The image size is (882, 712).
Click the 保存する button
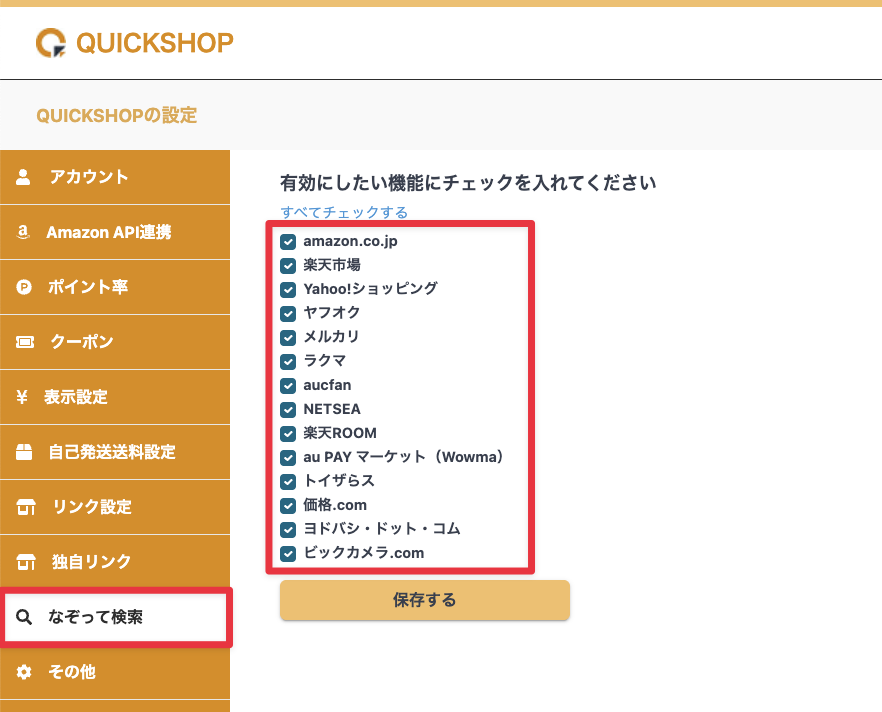click(x=424, y=600)
